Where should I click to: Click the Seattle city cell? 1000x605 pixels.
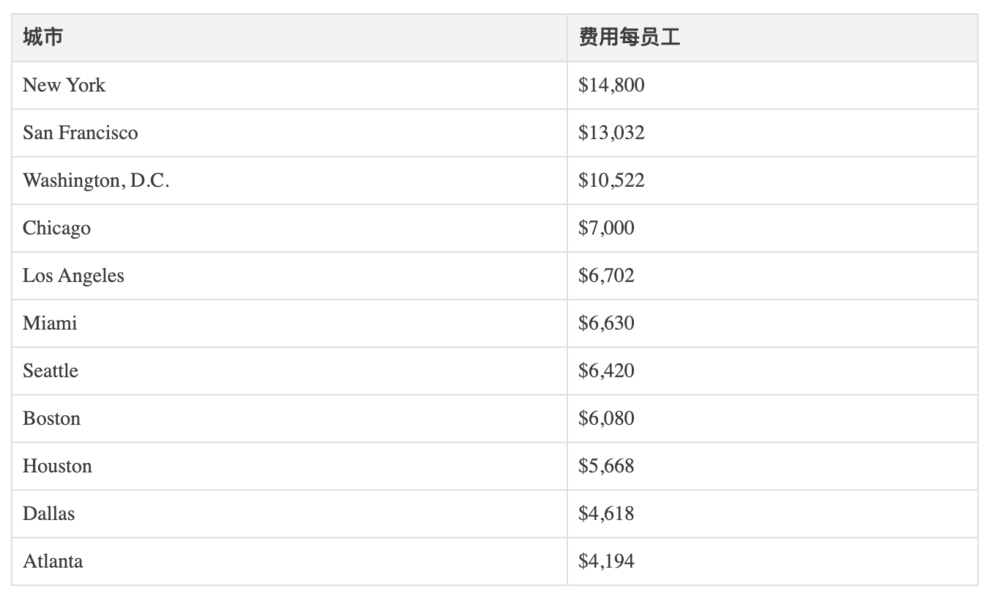coord(51,371)
